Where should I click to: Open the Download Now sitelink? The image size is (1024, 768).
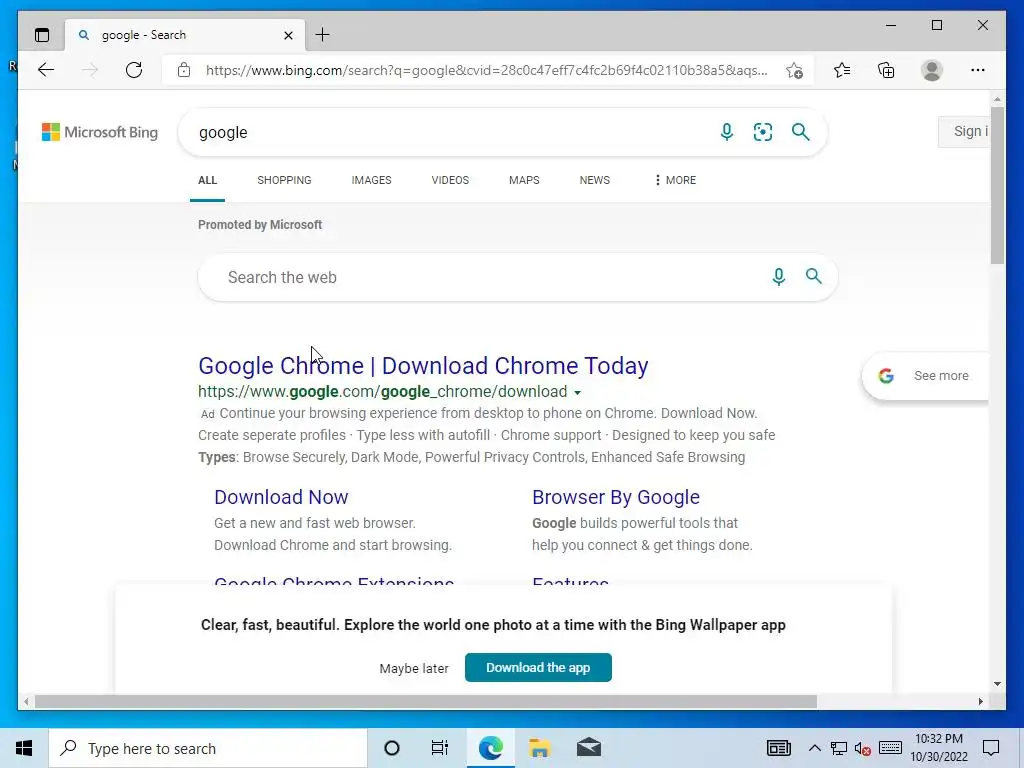point(281,497)
